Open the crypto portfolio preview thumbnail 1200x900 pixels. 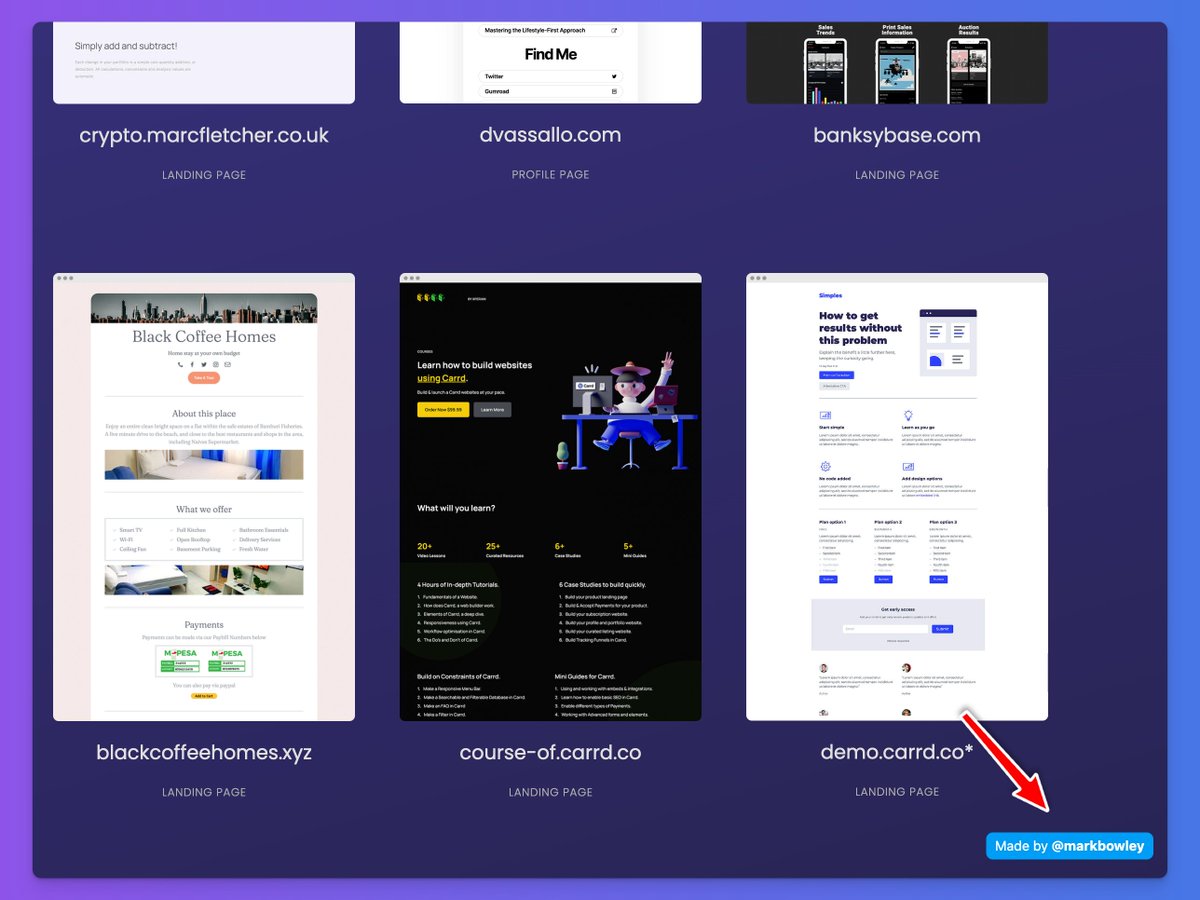tap(204, 62)
